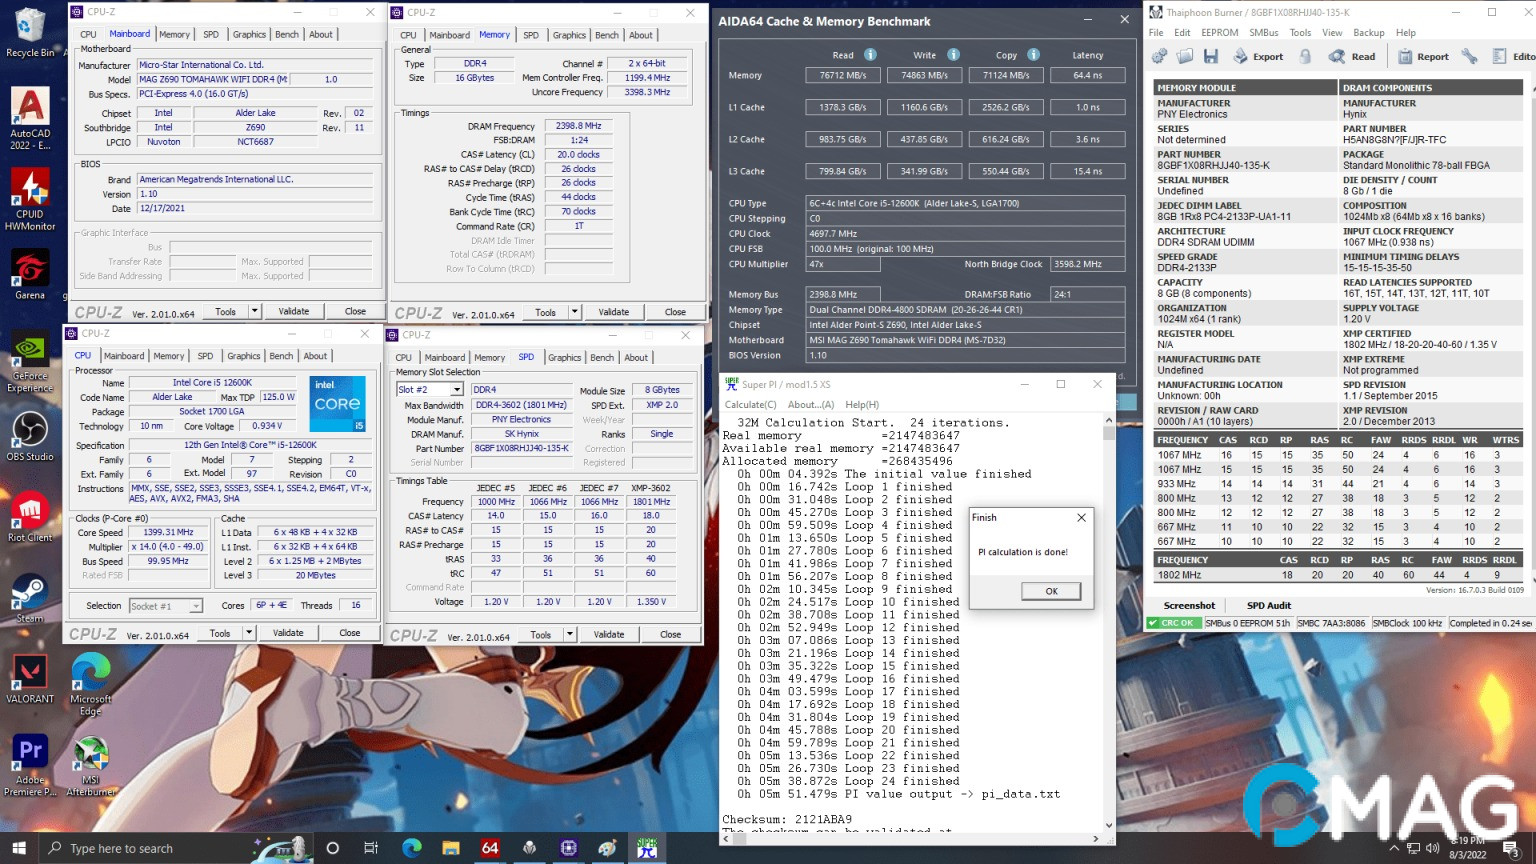The image size is (1536, 864).
Task: Click the info icon next to Write in AIDA64
Action: [953, 55]
